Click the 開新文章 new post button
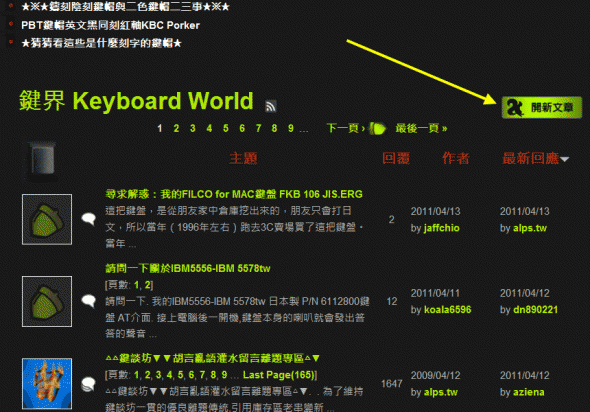 [x=541, y=108]
